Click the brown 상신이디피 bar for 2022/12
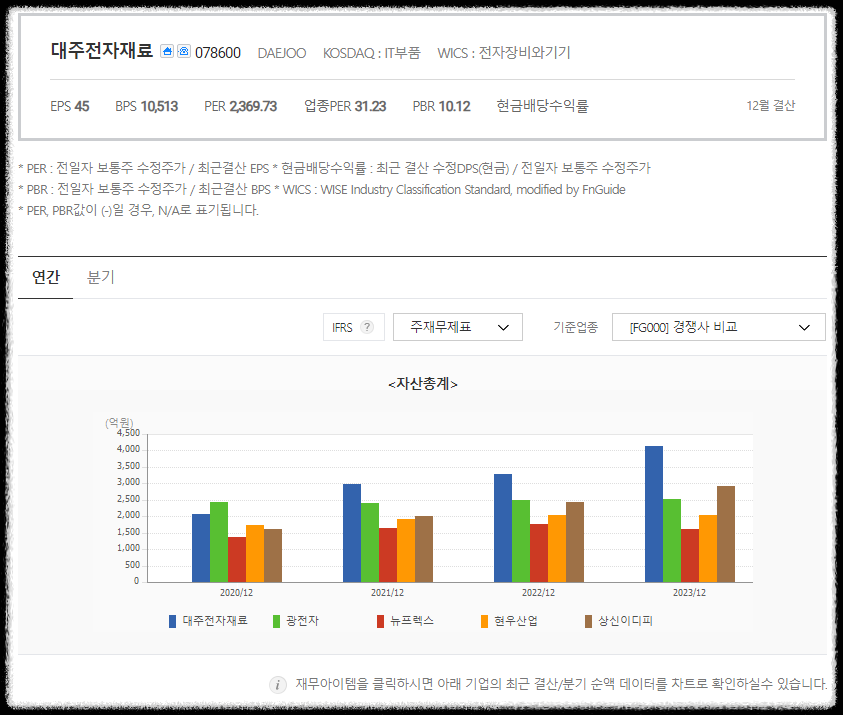The image size is (843, 715). [x=575, y=542]
